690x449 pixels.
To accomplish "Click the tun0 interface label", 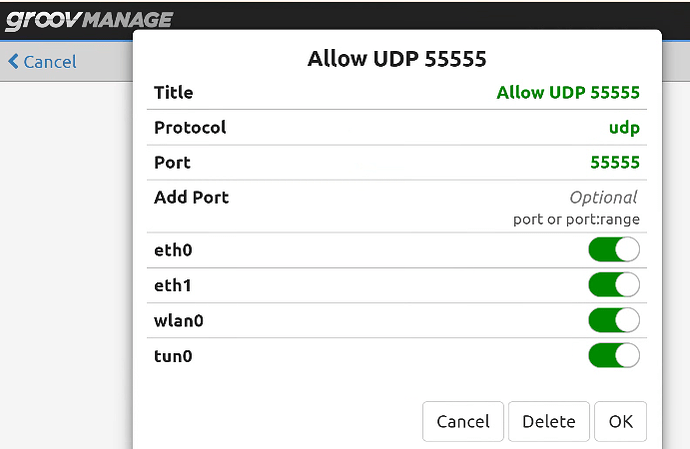I will coord(174,355).
